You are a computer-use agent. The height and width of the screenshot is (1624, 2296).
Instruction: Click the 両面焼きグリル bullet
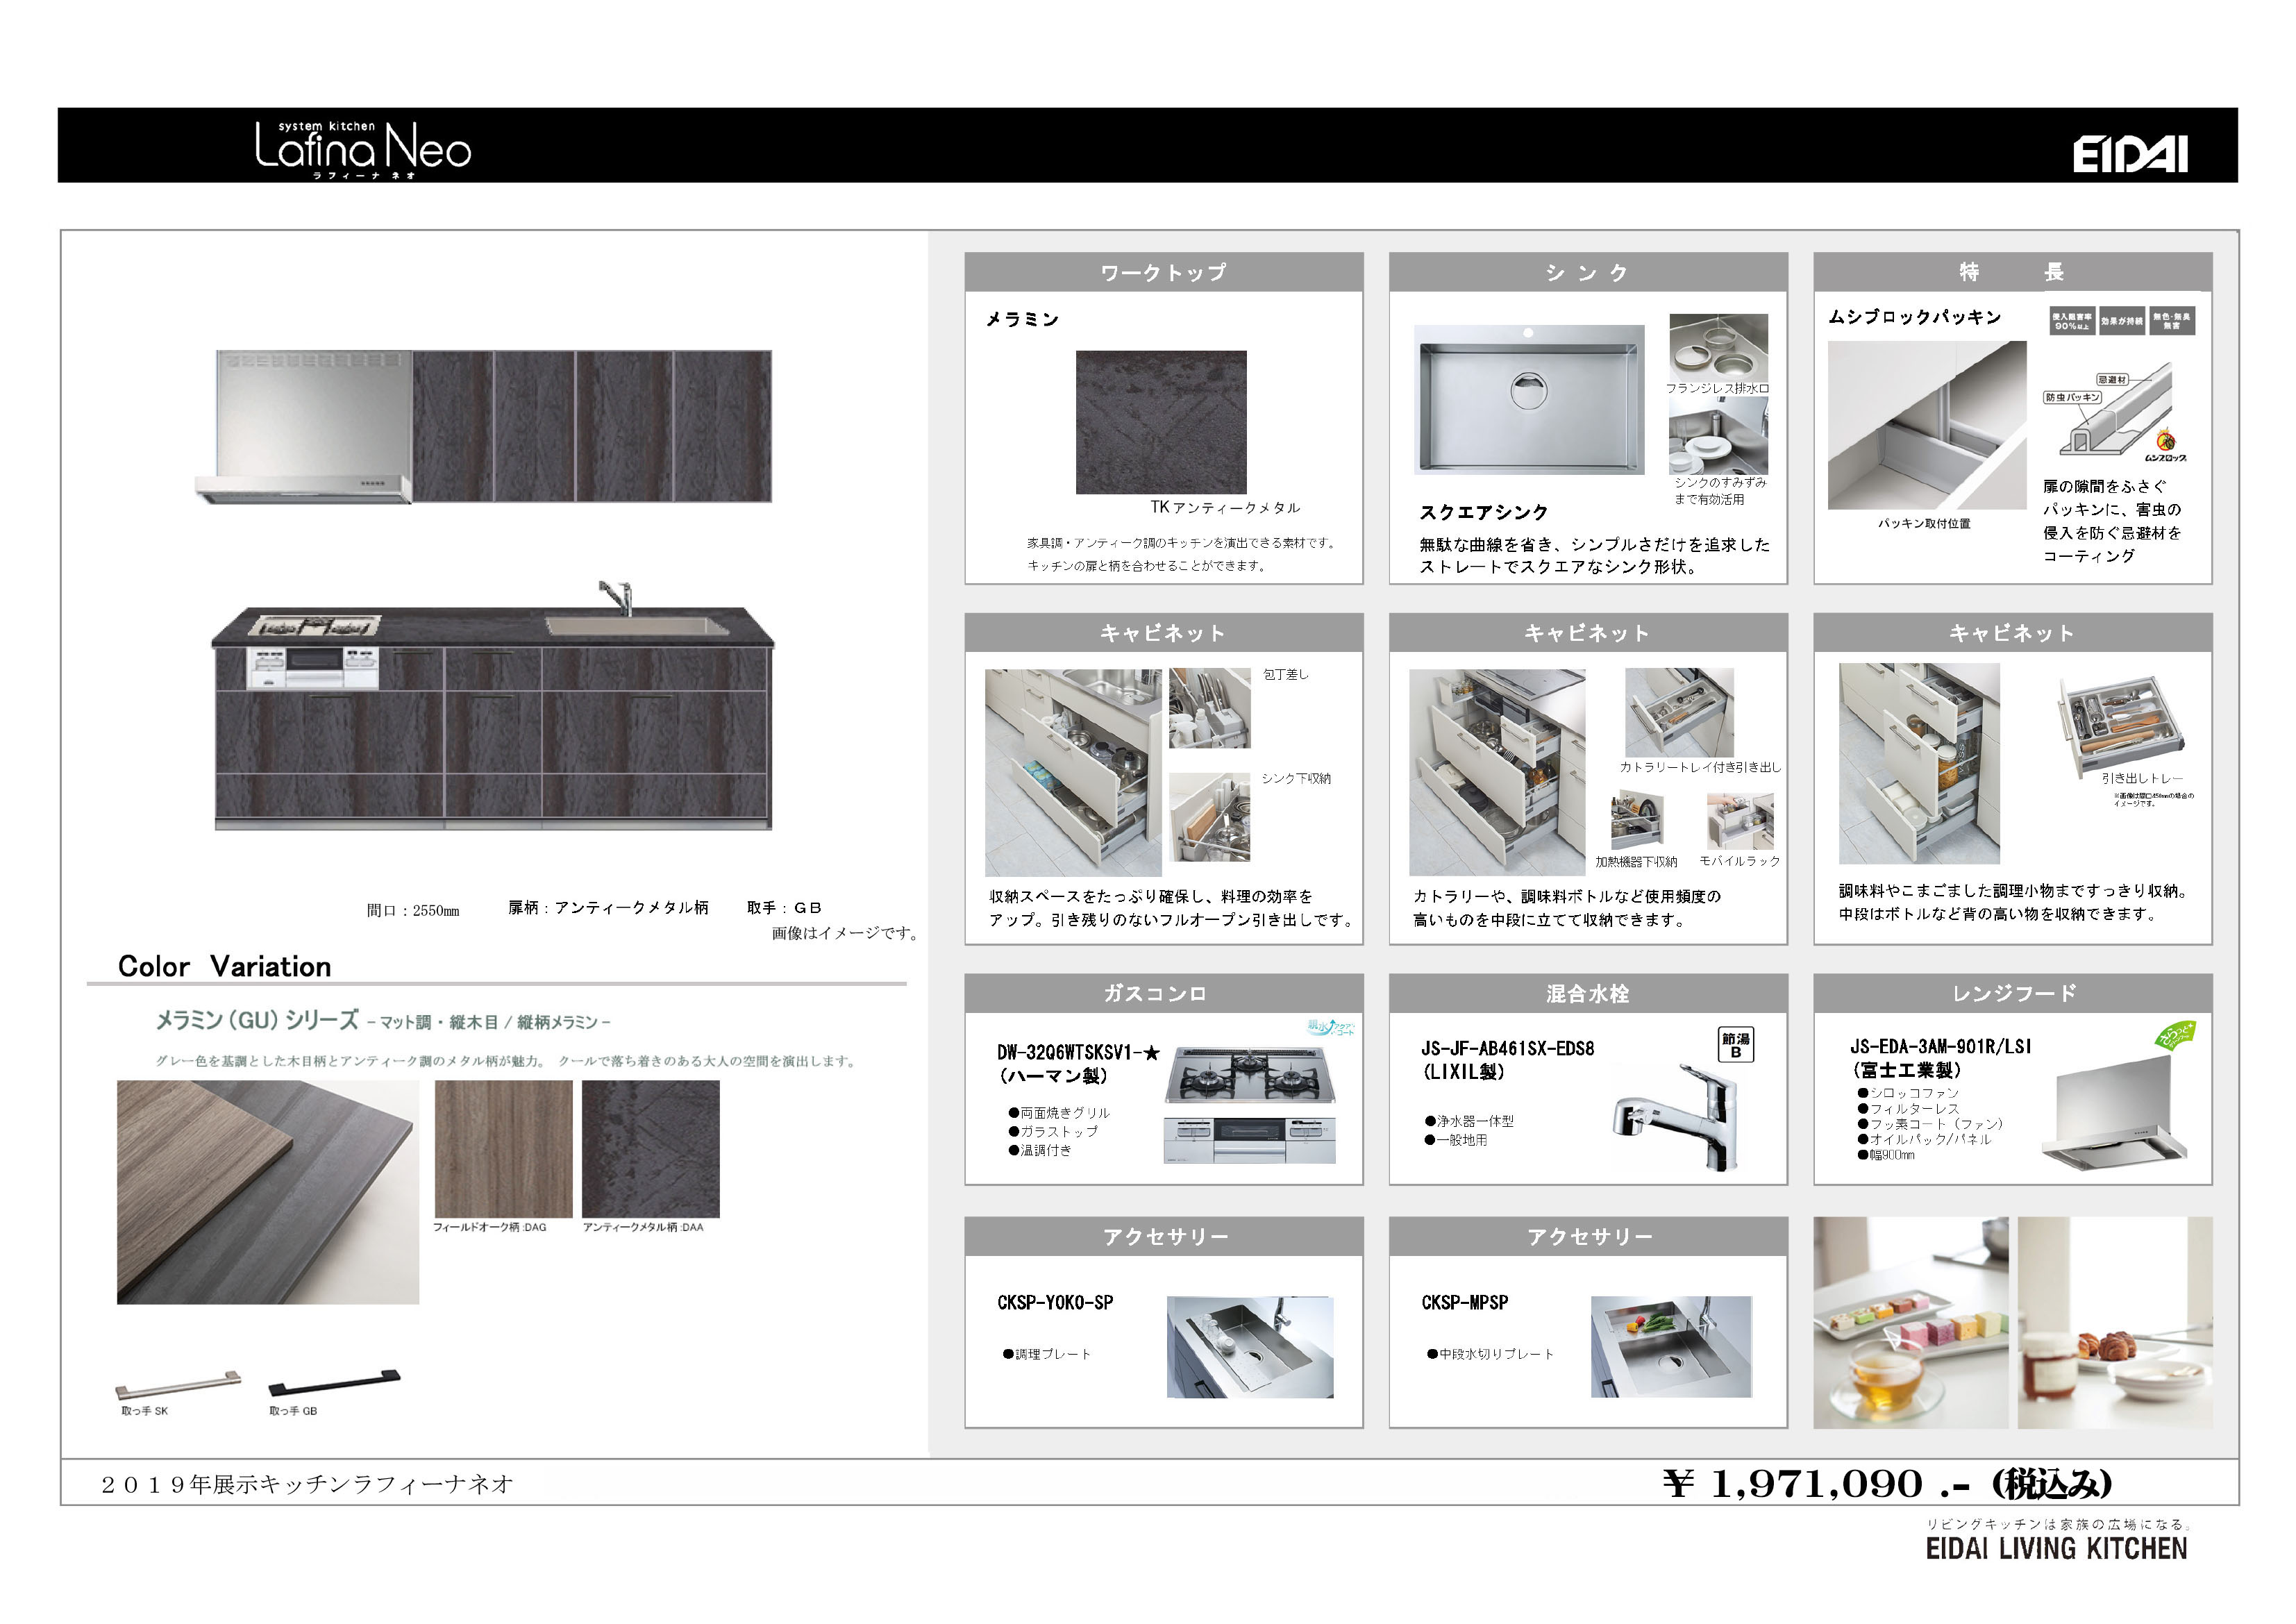coord(1059,1112)
